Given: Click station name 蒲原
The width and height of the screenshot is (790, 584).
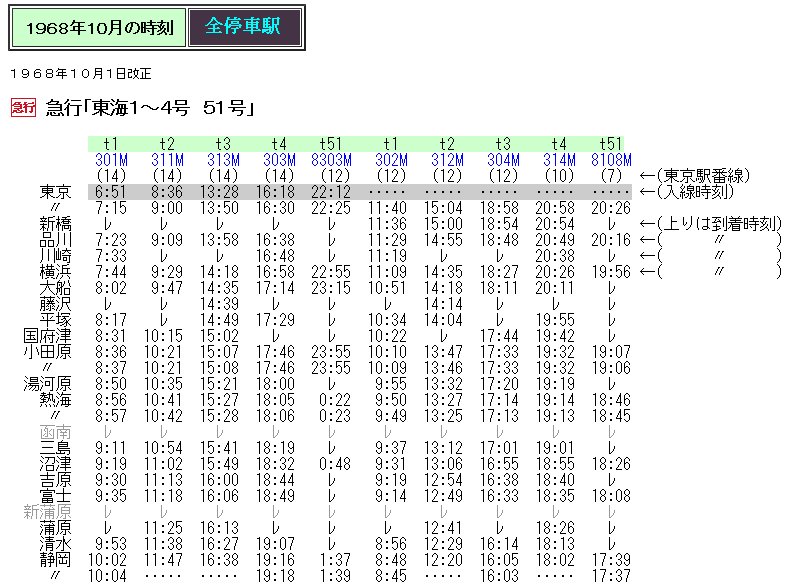Looking at the screenshot, I should coord(55,529).
